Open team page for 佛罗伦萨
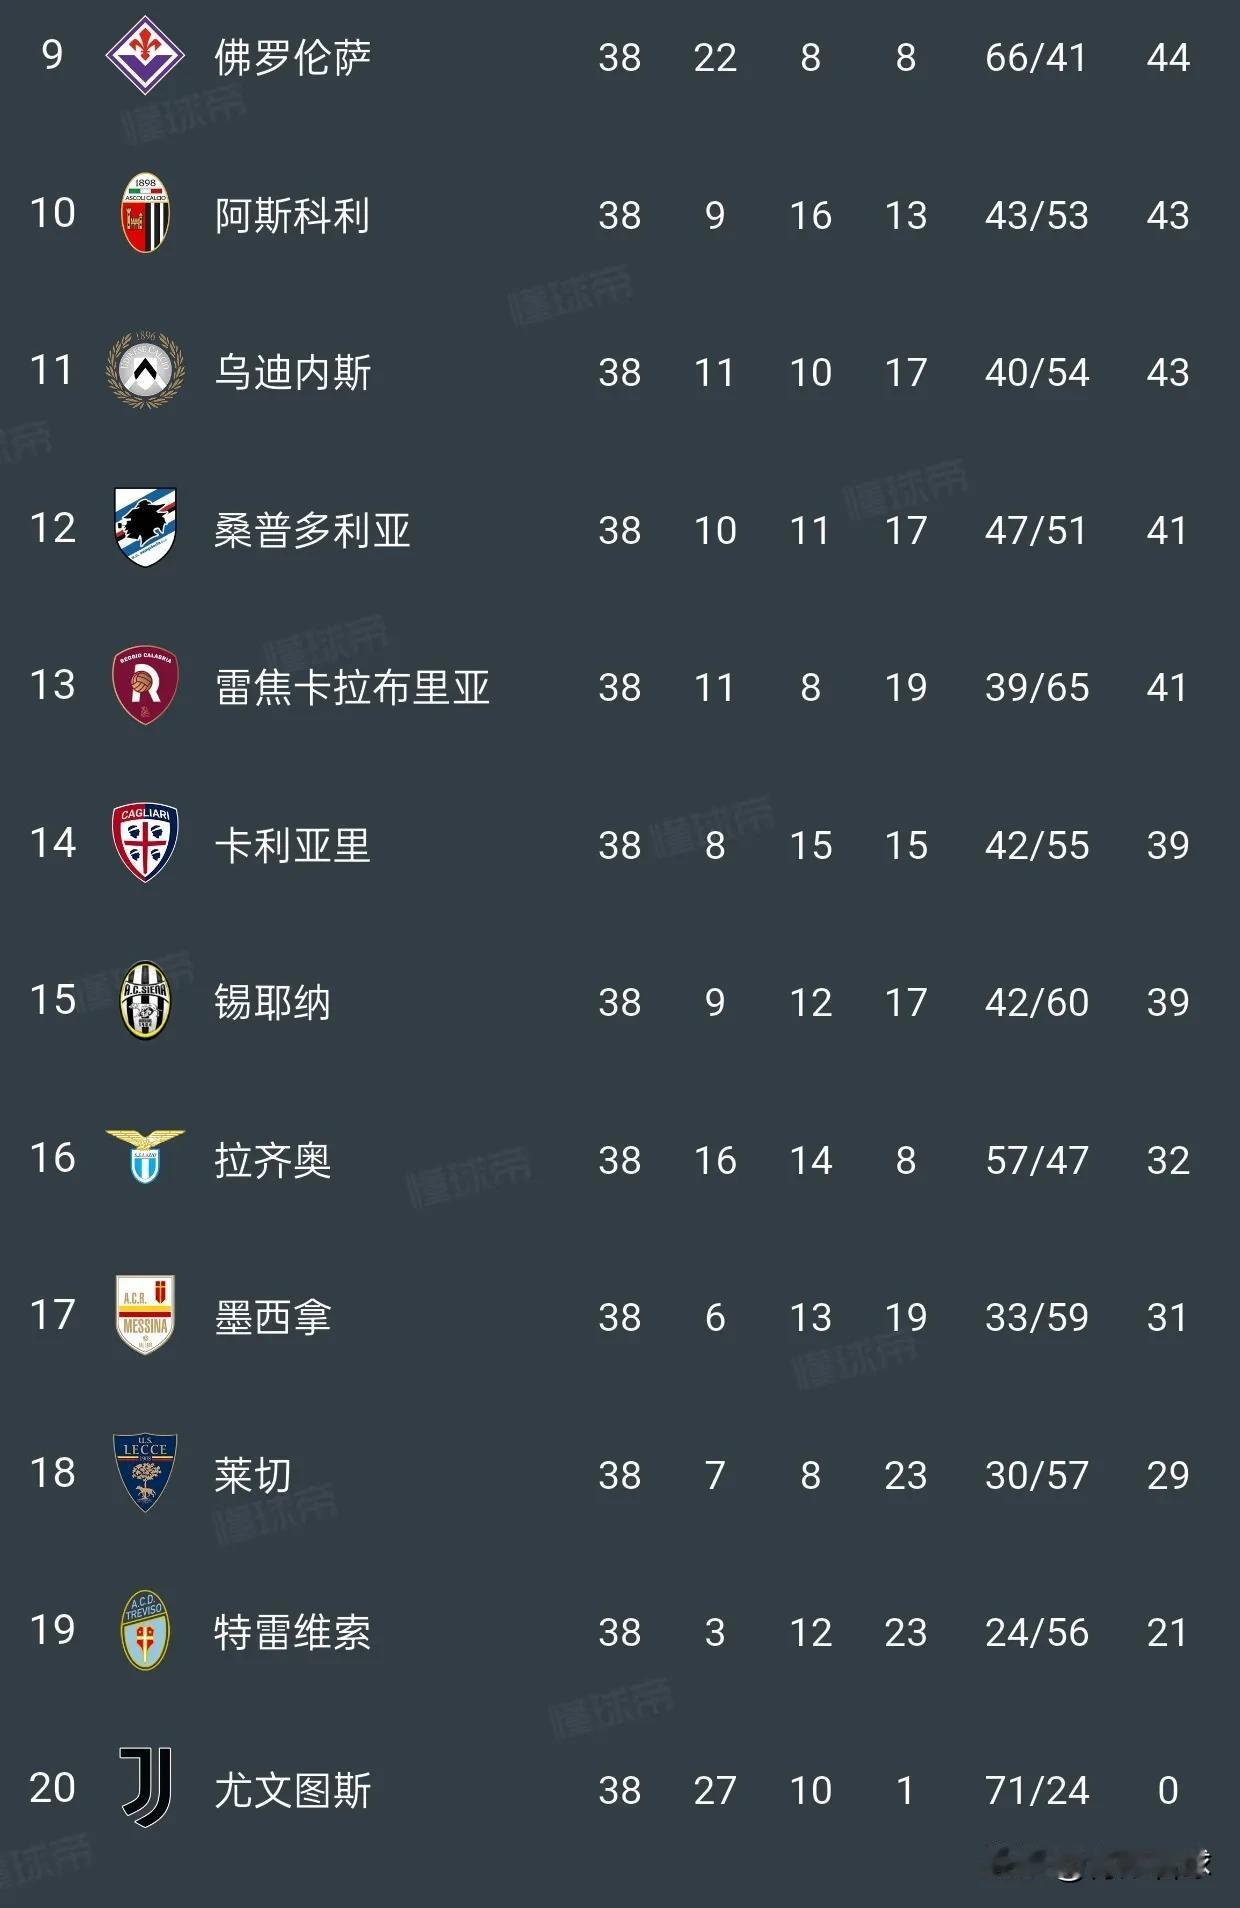The image size is (1240, 1908). point(292,57)
